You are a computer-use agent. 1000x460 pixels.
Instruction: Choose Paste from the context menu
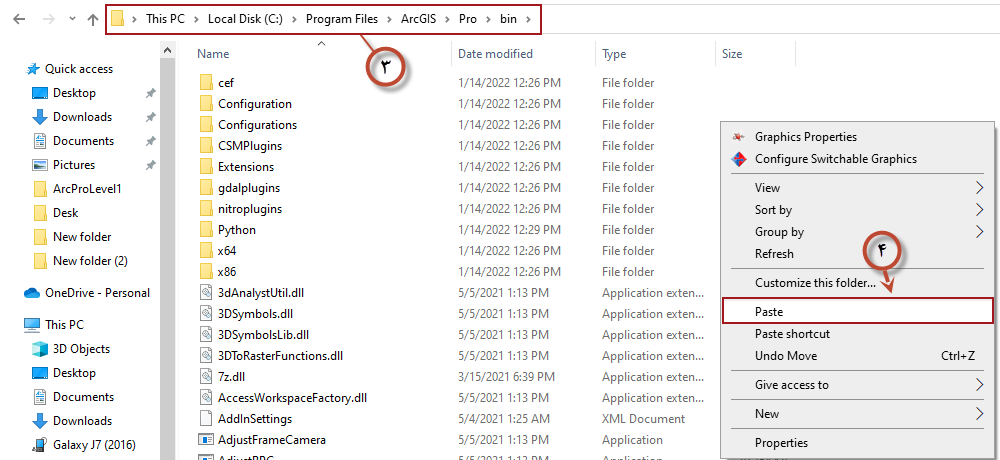click(769, 312)
